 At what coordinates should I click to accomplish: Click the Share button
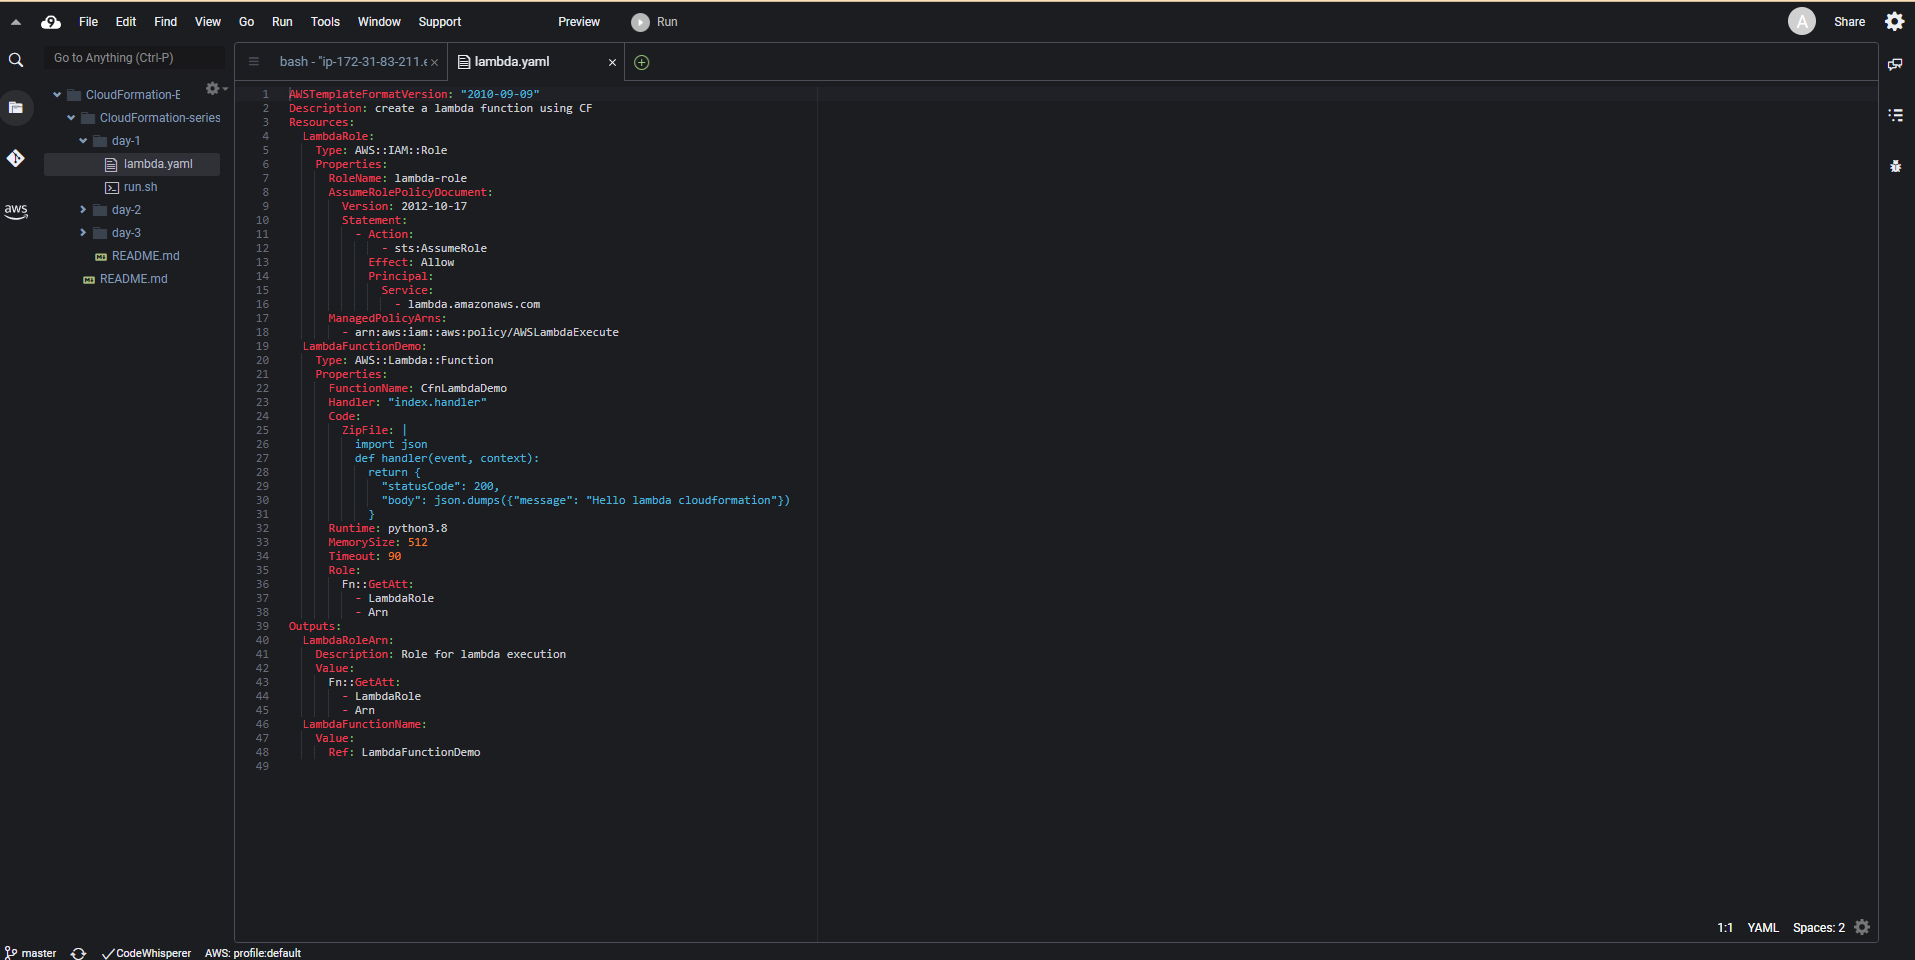coord(1849,22)
